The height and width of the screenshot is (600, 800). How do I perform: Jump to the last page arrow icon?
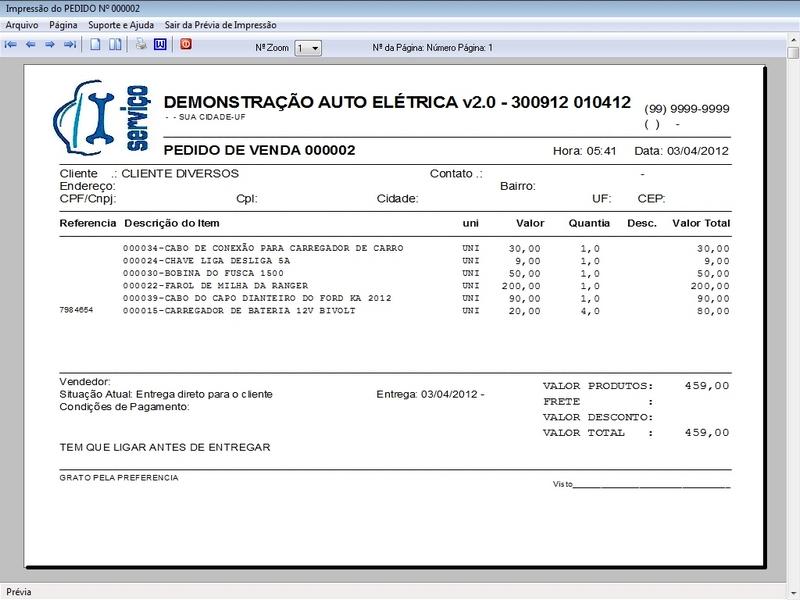[x=70, y=45]
